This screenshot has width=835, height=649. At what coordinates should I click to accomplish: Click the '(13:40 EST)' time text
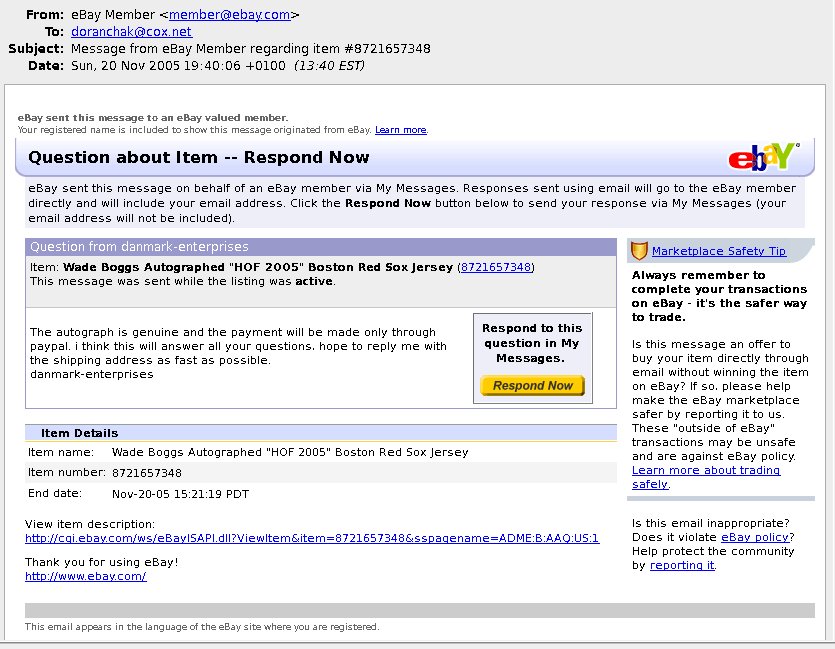tap(330, 66)
